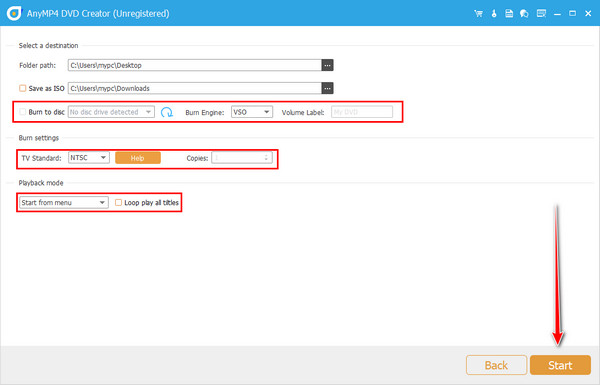Click the ISO path field
600x385 pixels.
point(195,88)
